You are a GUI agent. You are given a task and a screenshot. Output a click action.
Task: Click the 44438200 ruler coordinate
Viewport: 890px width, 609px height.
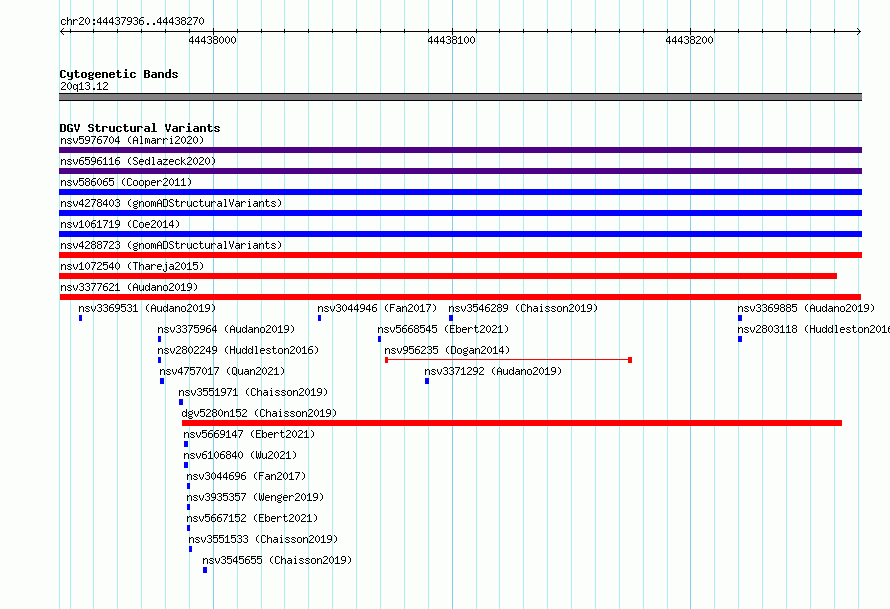coord(689,40)
